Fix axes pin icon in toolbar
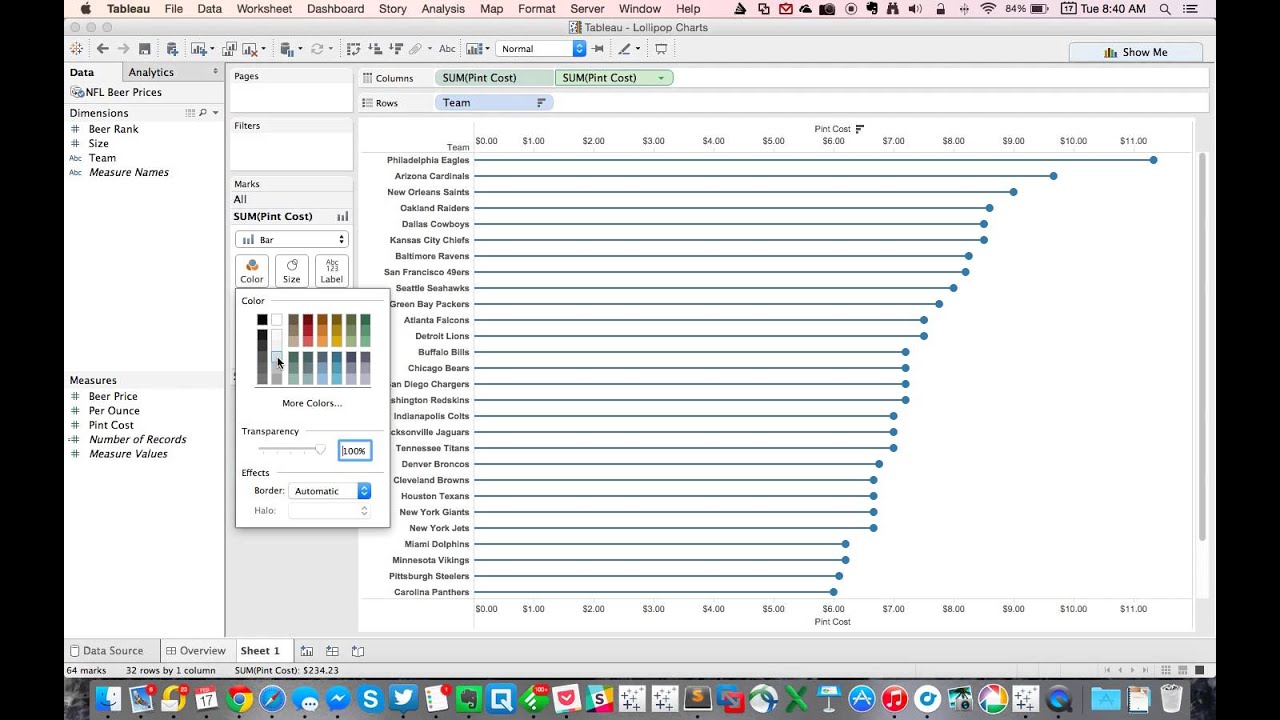Image resolution: width=1280 pixels, height=720 pixels. pos(598,48)
